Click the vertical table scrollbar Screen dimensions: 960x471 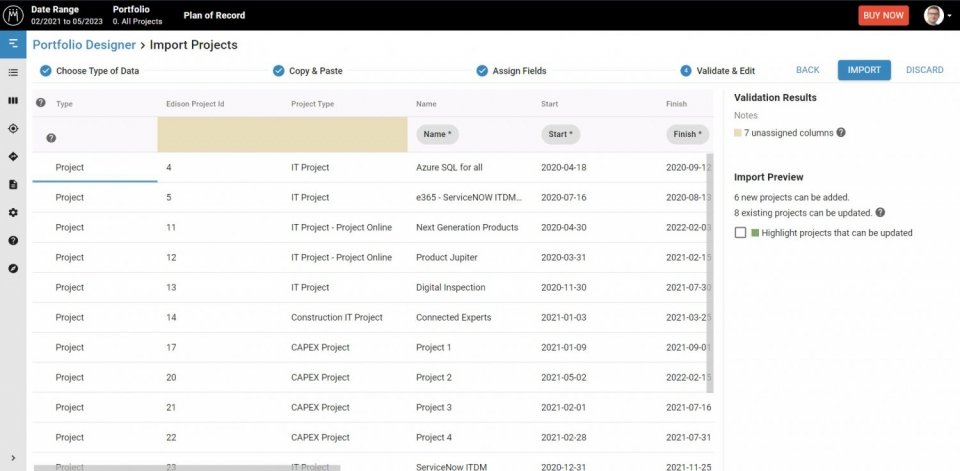(x=710, y=273)
